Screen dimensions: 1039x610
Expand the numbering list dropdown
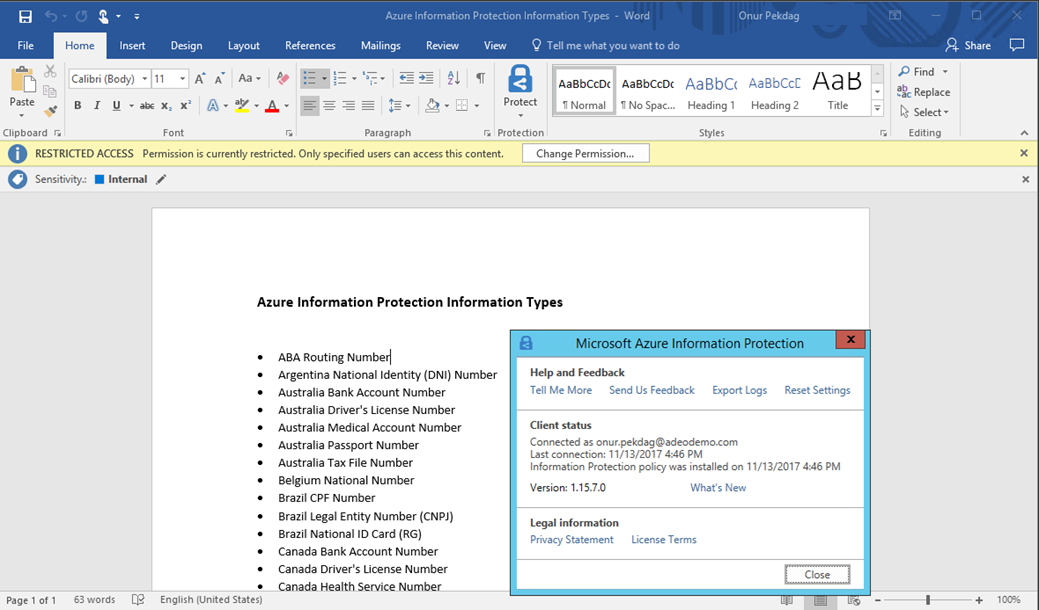pyautogui.click(x=355, y=79)
